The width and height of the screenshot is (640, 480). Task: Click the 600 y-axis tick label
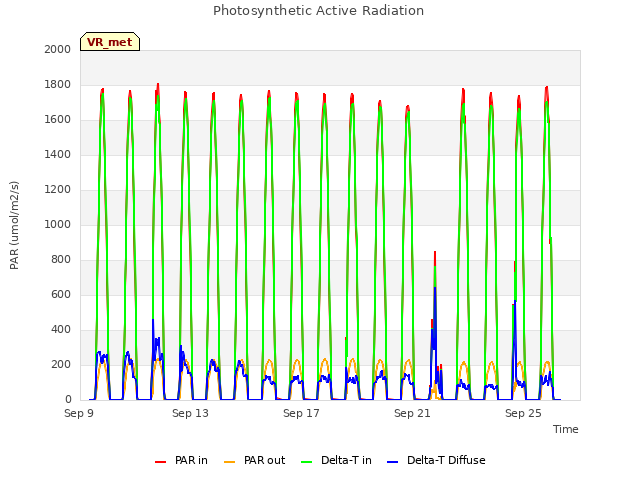61,295
